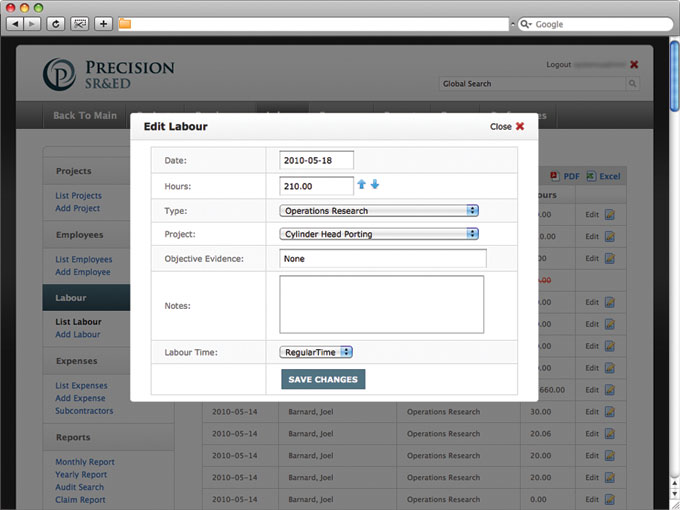Decrease hours with the down arrow
Image resolution: width=680 pixels, height=510 pixels.
375,184
